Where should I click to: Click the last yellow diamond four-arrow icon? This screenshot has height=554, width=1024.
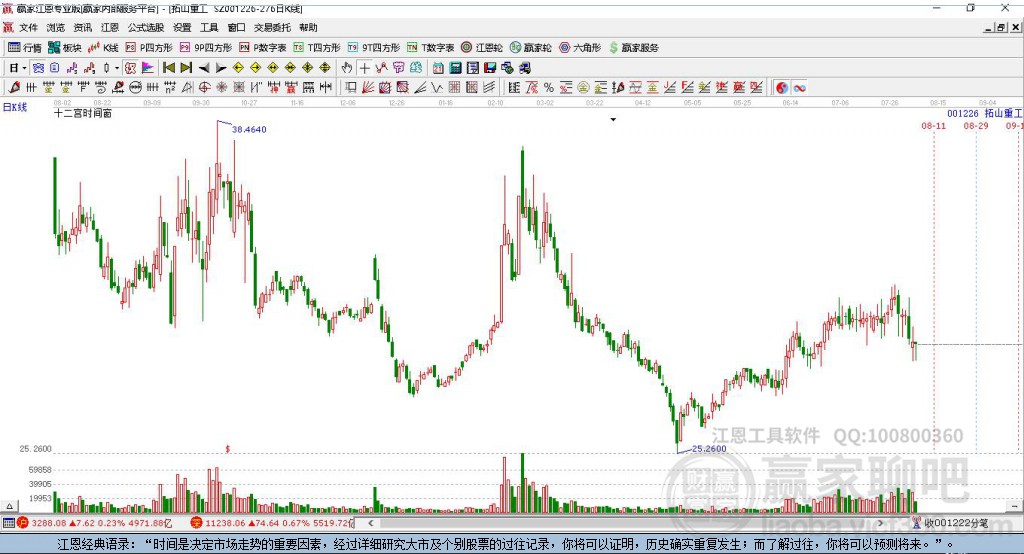(x=325, y=68)
